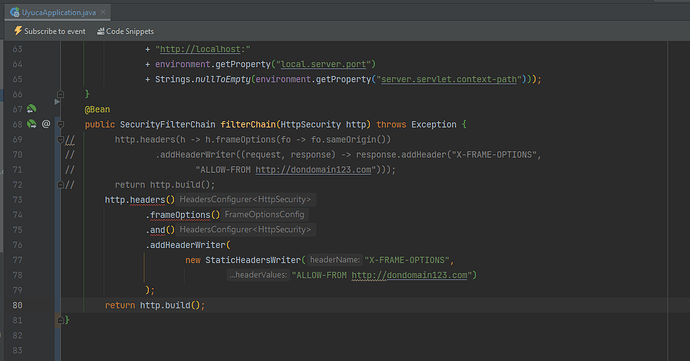Click the HeadersConfigurer<HttpSecurity> inlay hint on line 73

[245, 199]
